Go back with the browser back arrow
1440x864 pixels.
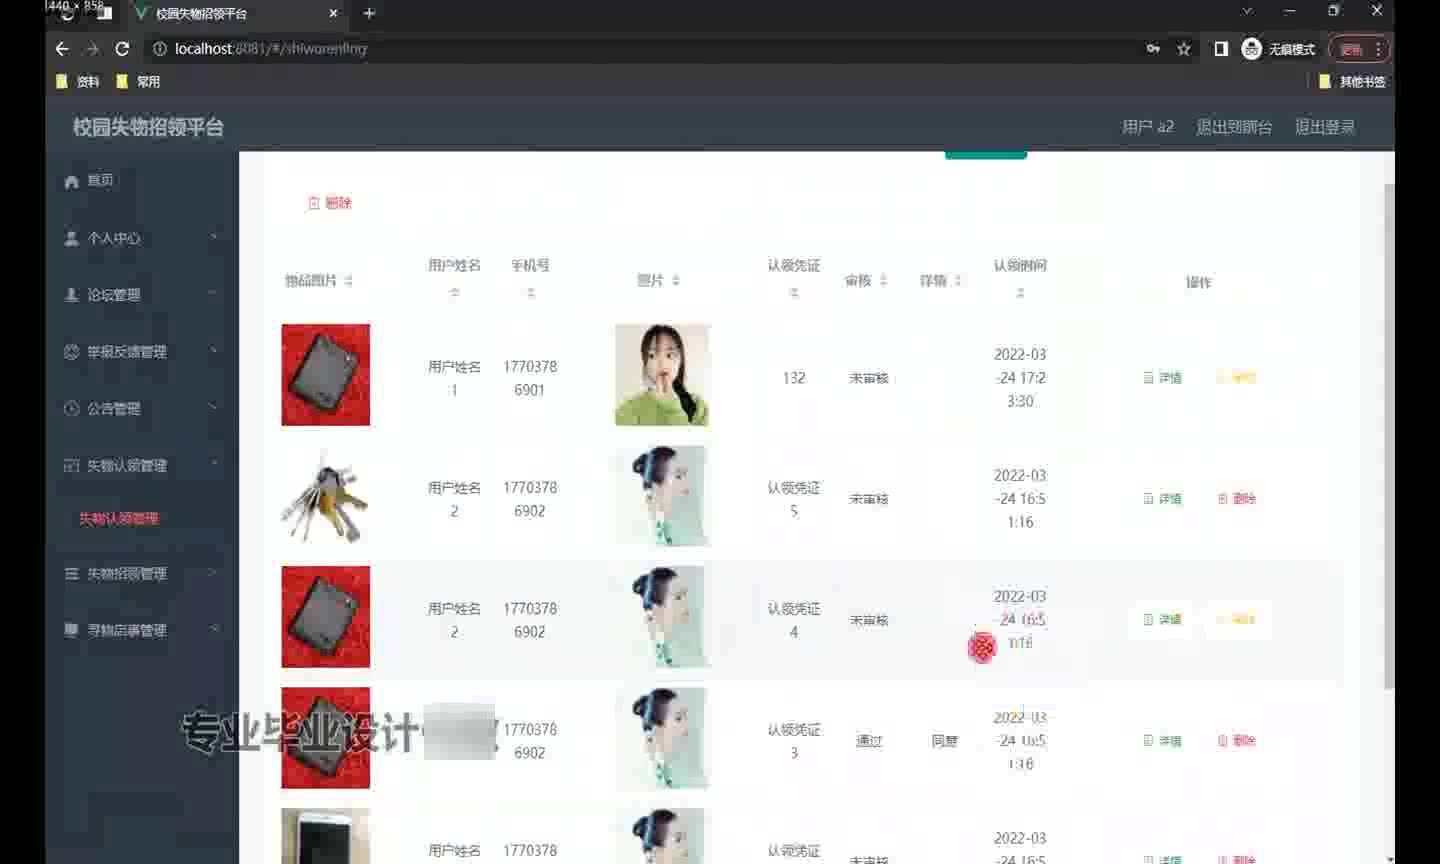click(62, 49)
